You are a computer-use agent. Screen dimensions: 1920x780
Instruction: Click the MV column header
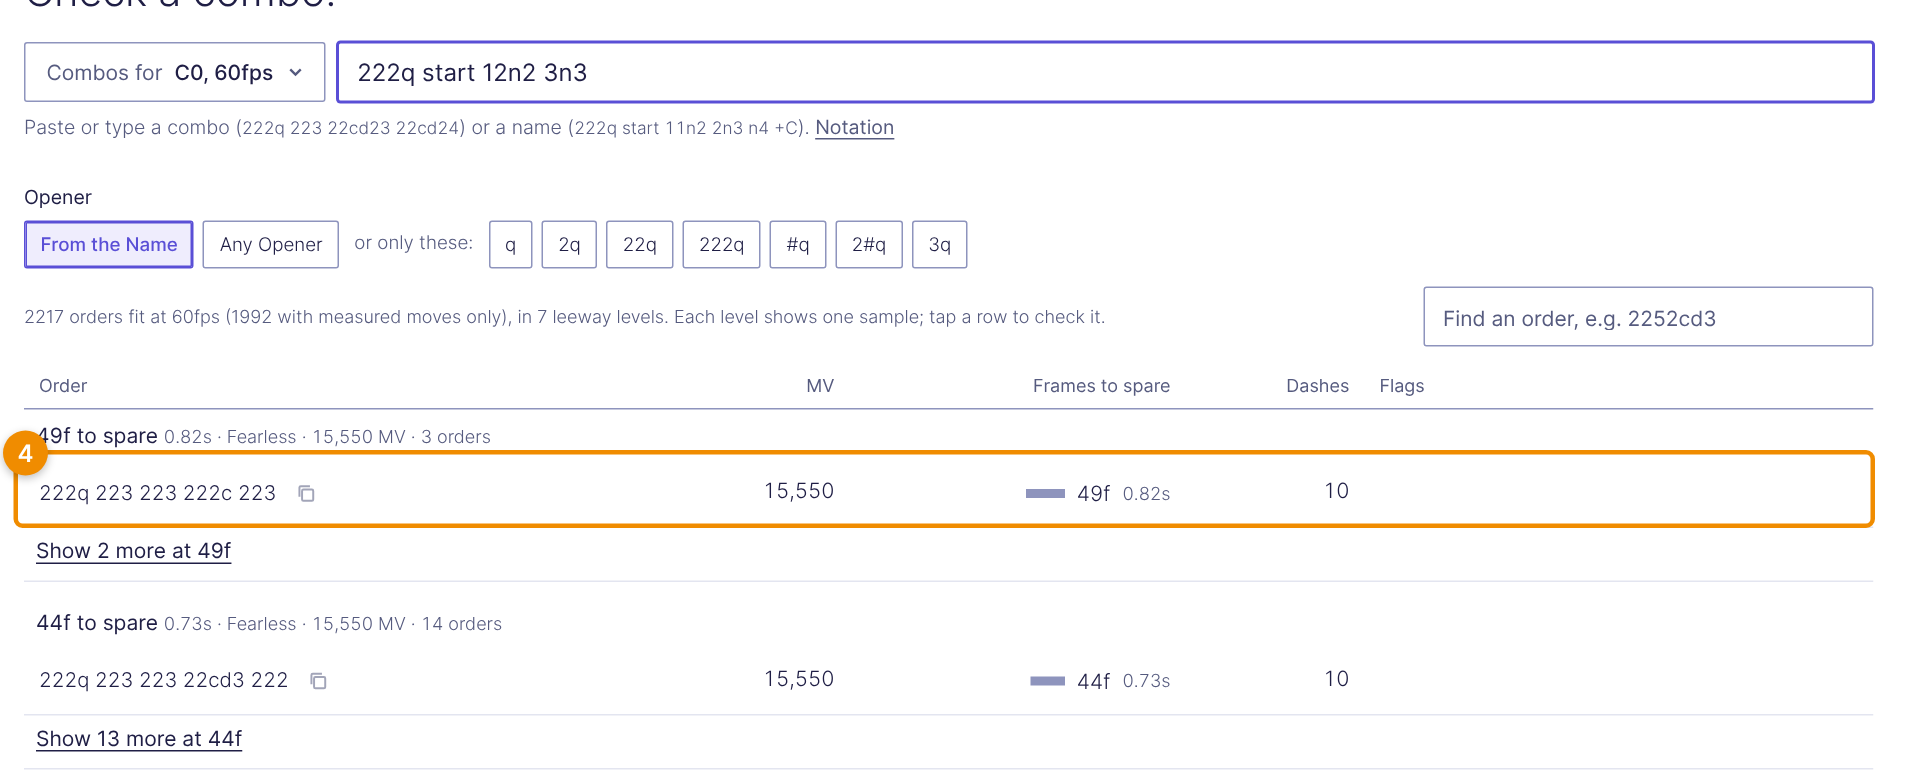pyautogui.click(x=820, y=386)
